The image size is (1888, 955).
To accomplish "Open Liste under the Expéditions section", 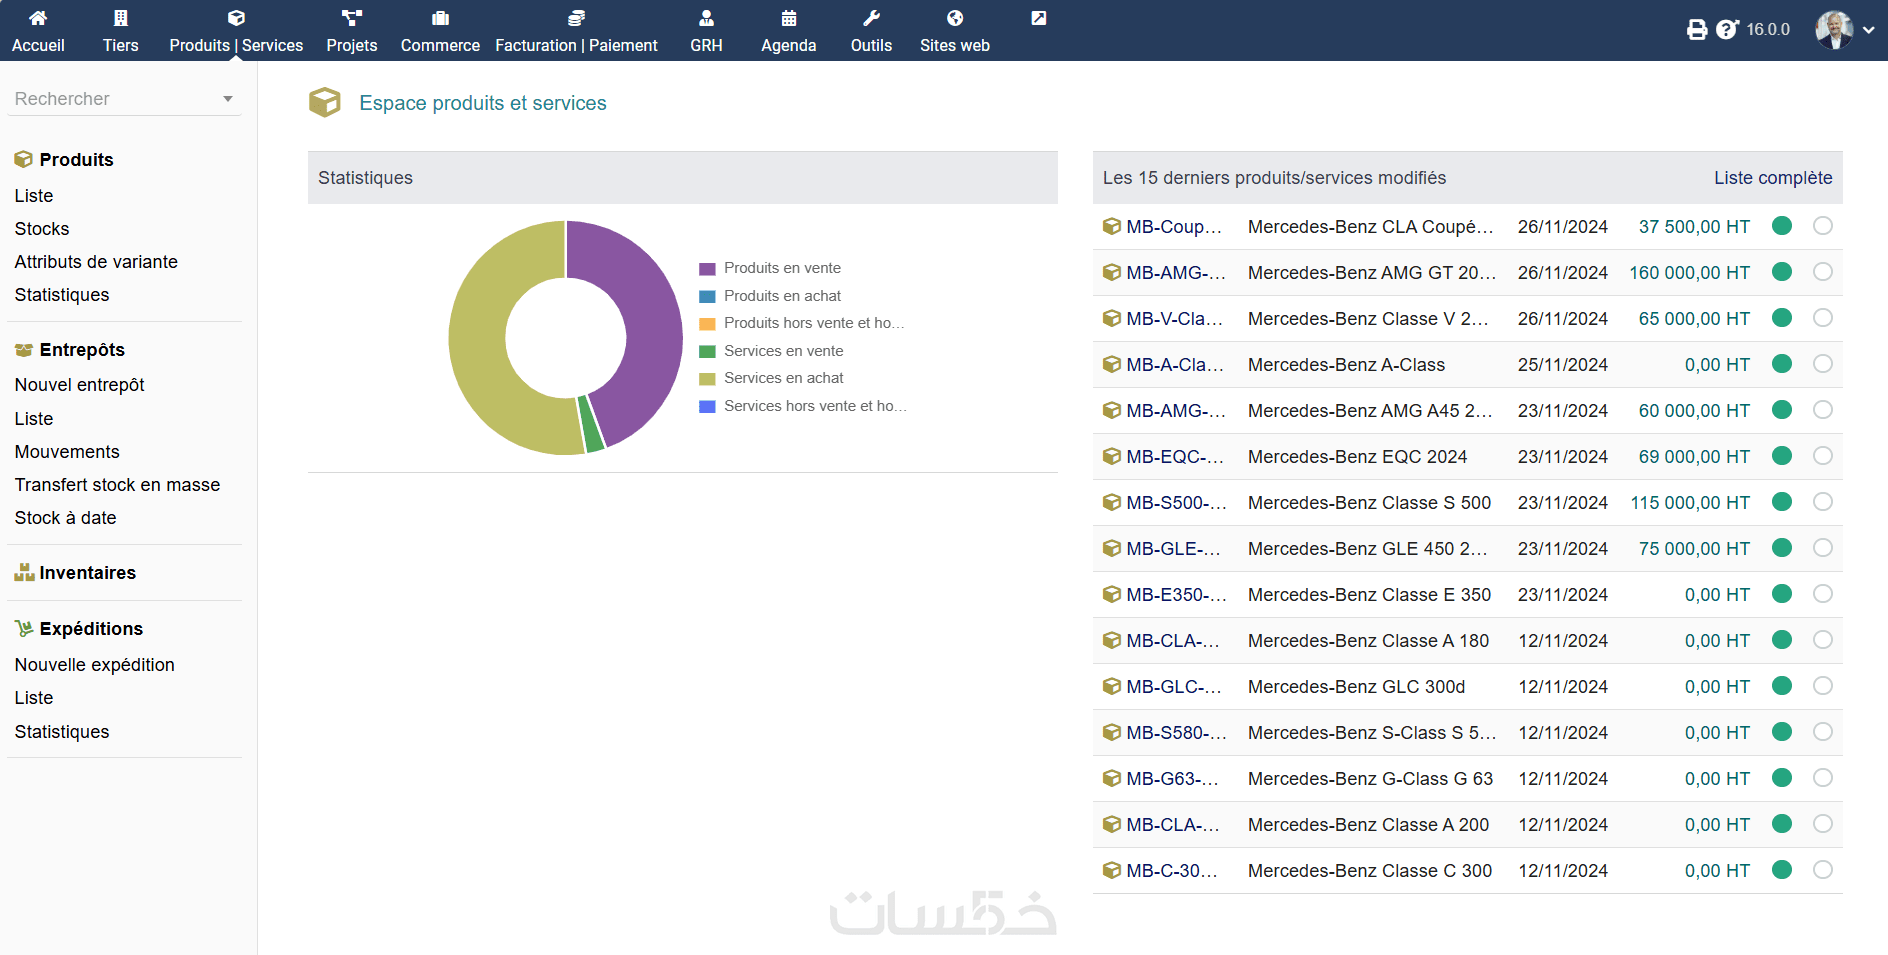I will tap(34, 698).
